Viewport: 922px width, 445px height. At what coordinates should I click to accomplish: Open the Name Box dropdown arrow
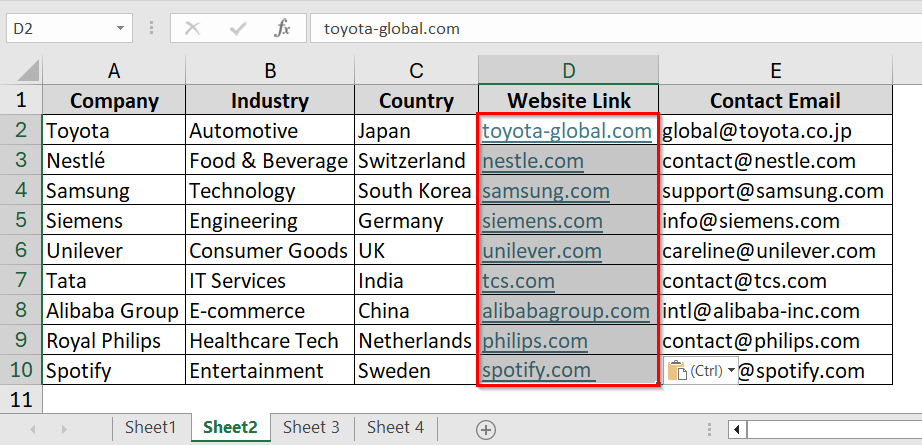[120, 28]
